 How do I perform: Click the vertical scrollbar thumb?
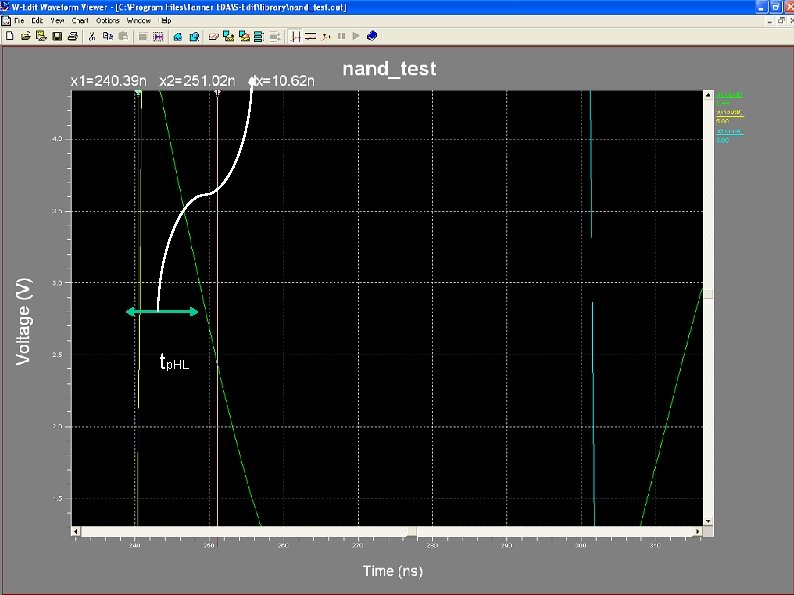coord(708,294)
